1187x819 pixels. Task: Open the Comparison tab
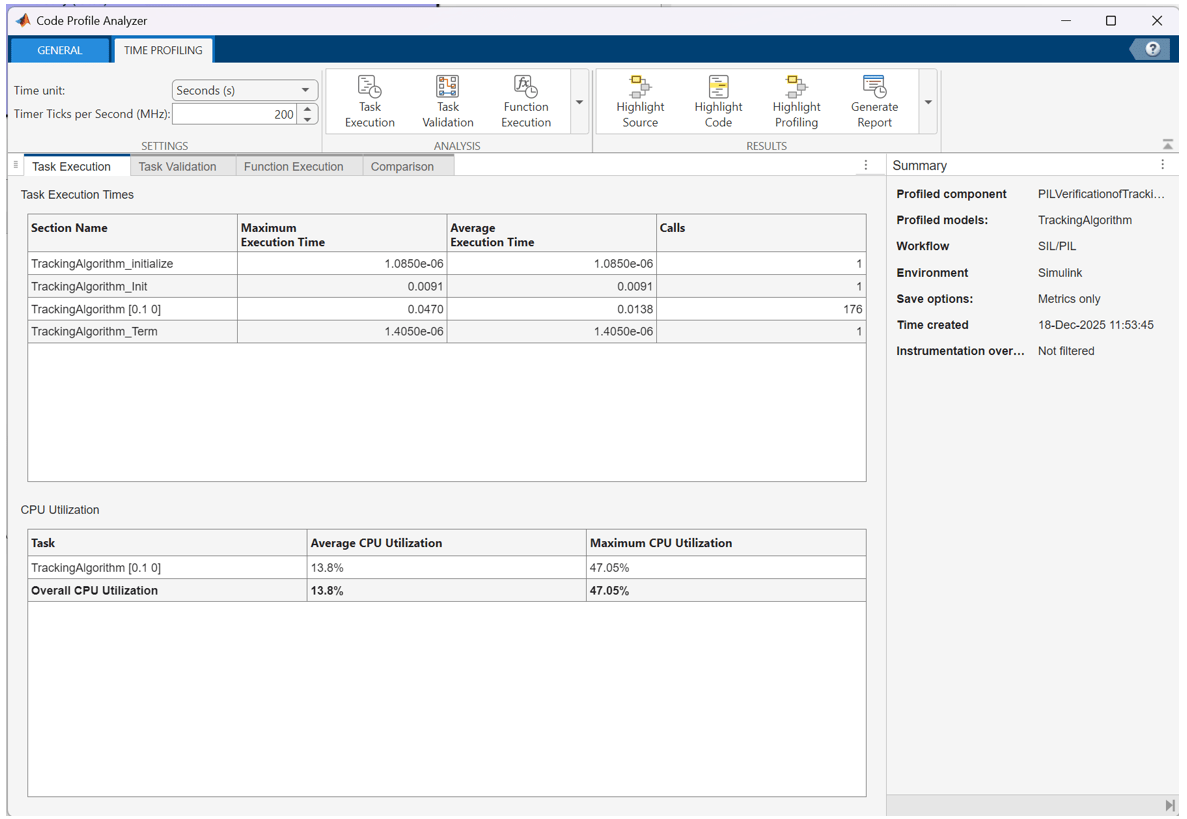click(x=402, y=167)
